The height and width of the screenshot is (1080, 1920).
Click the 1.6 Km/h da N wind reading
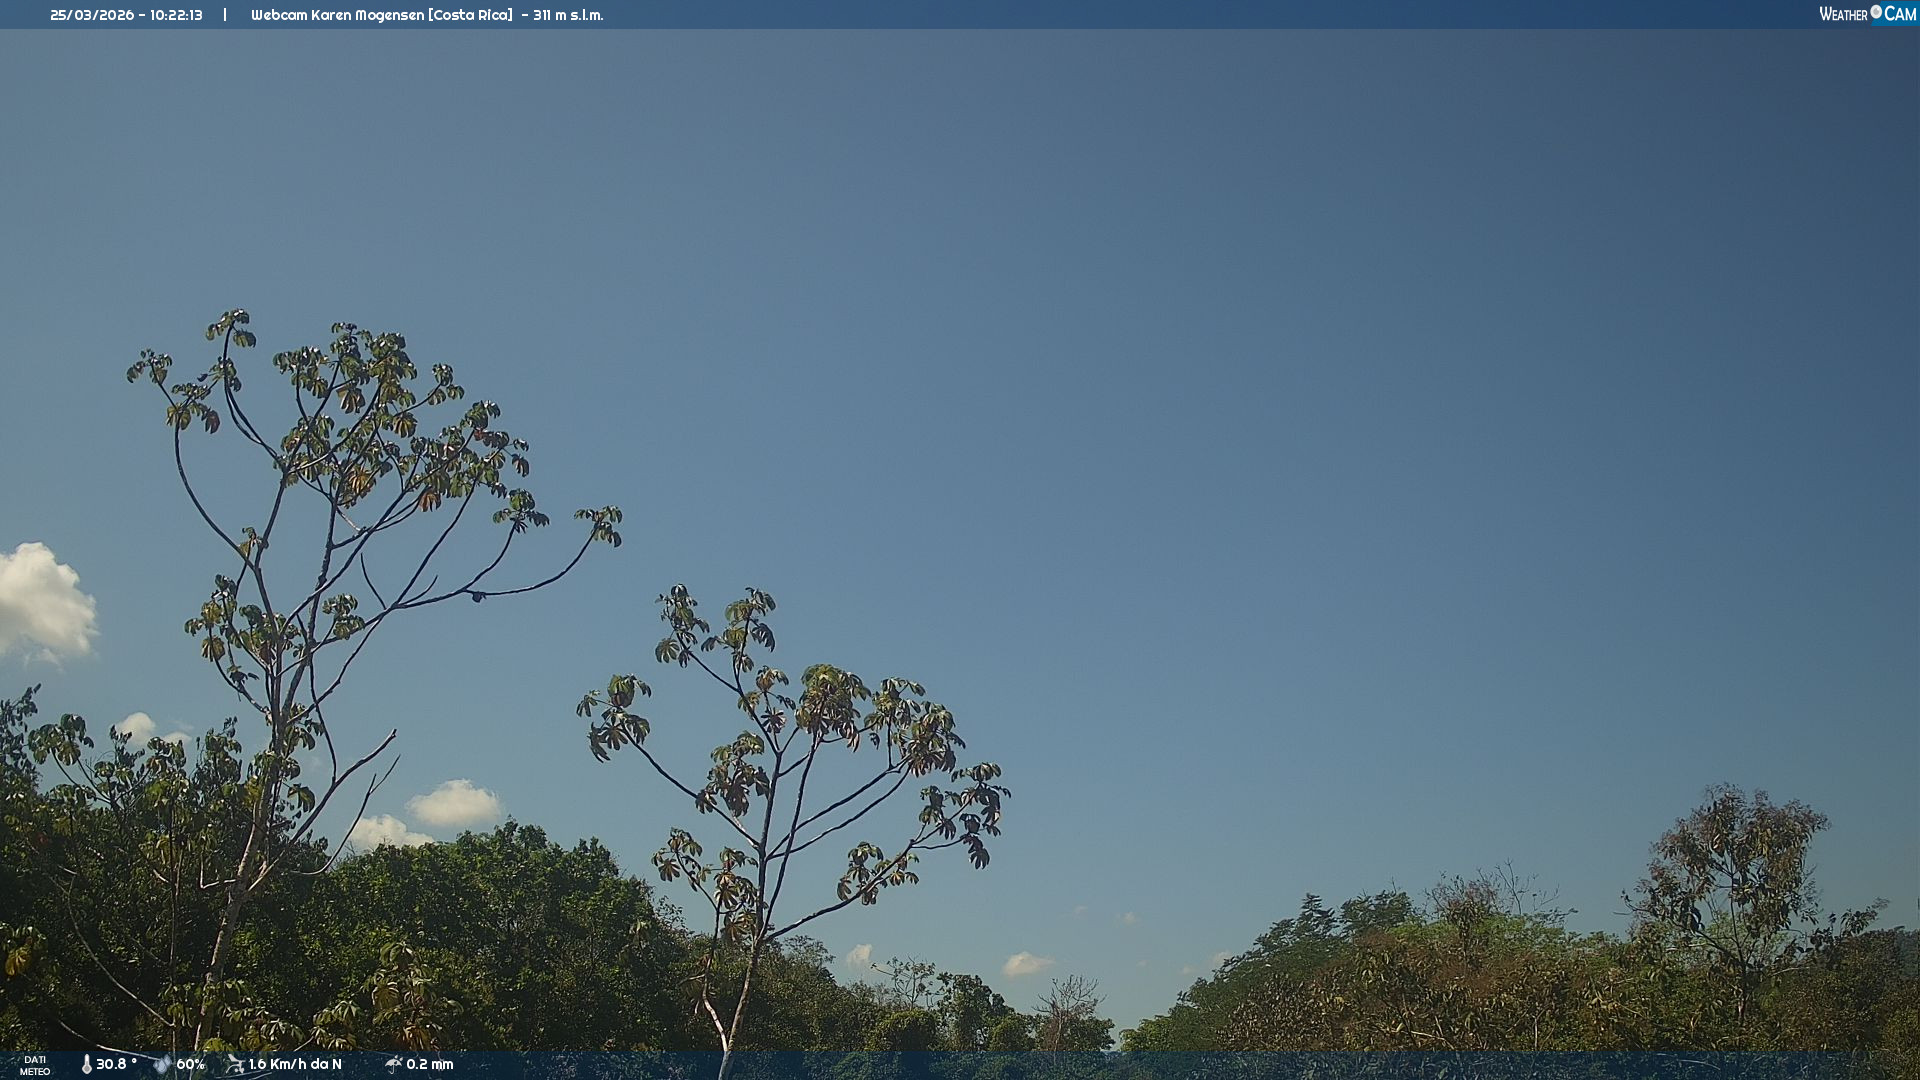[295, 1065]
